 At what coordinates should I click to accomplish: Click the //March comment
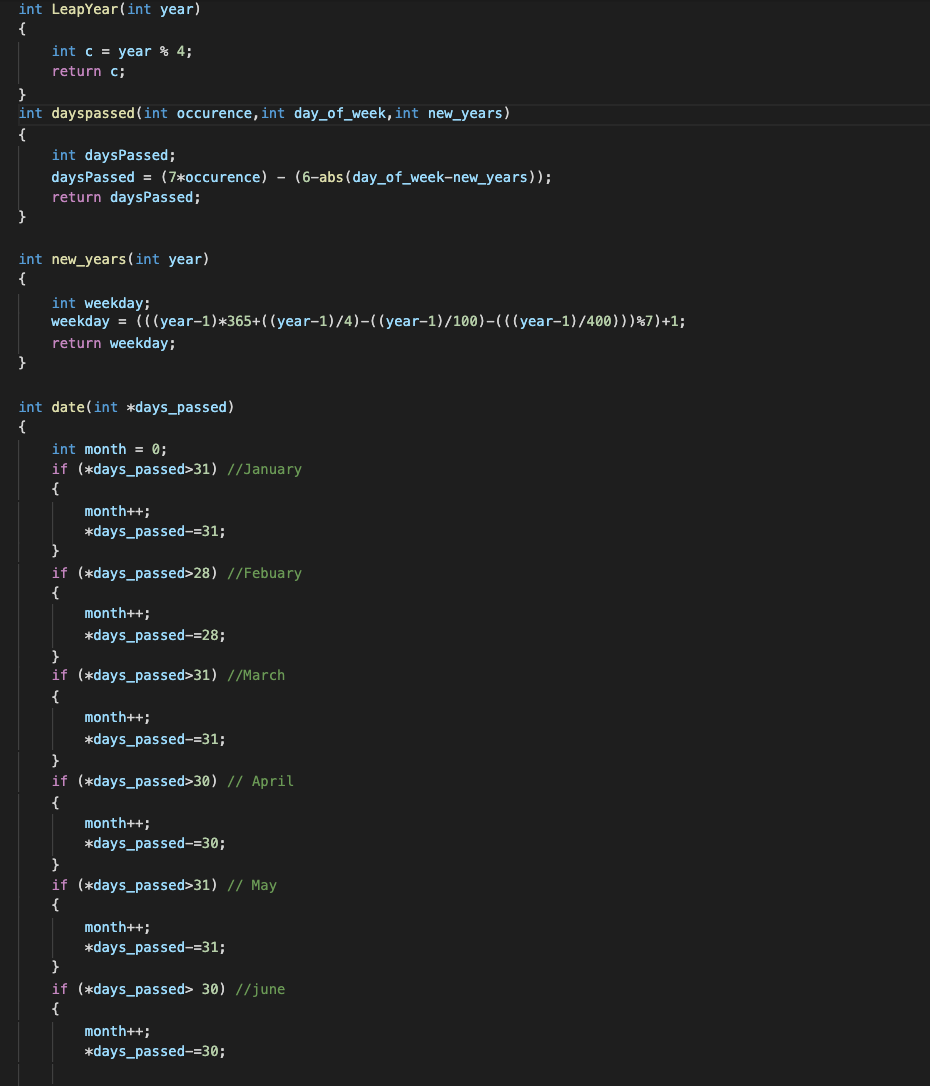[x=256, y=675]
